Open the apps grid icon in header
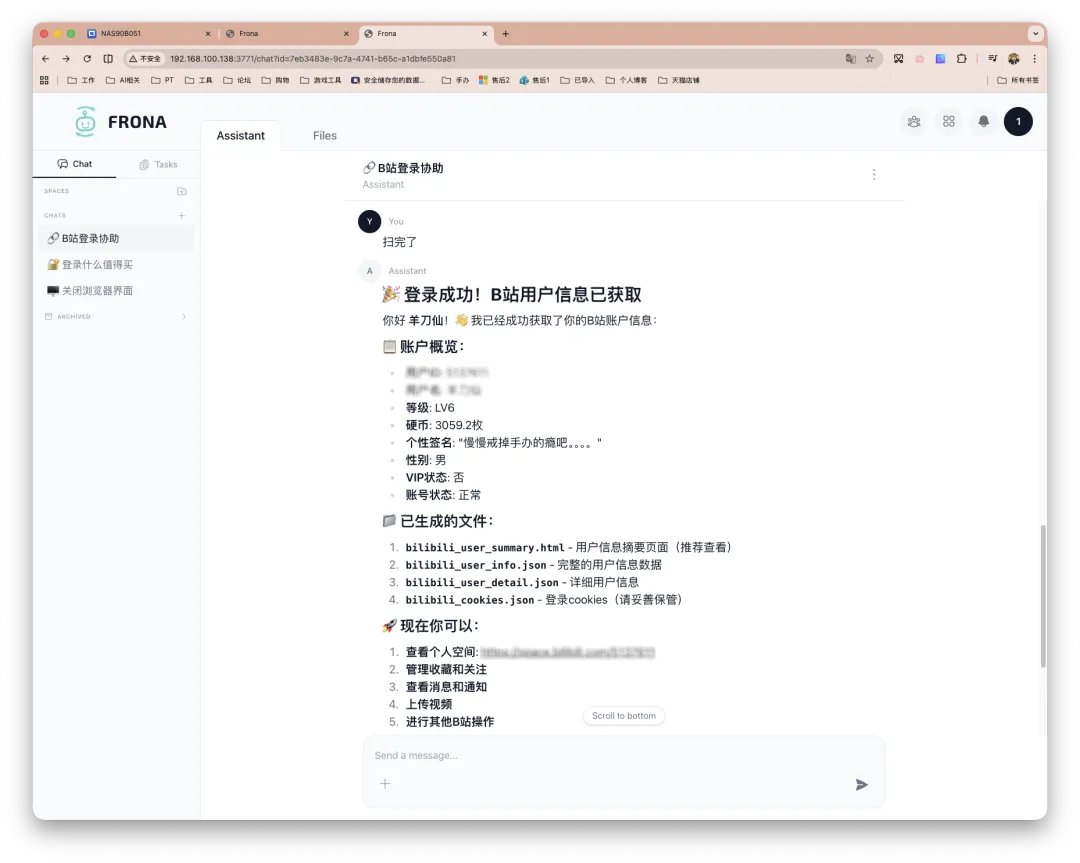The height and width of the screenshot is (863, 1080). click(948, 122)
